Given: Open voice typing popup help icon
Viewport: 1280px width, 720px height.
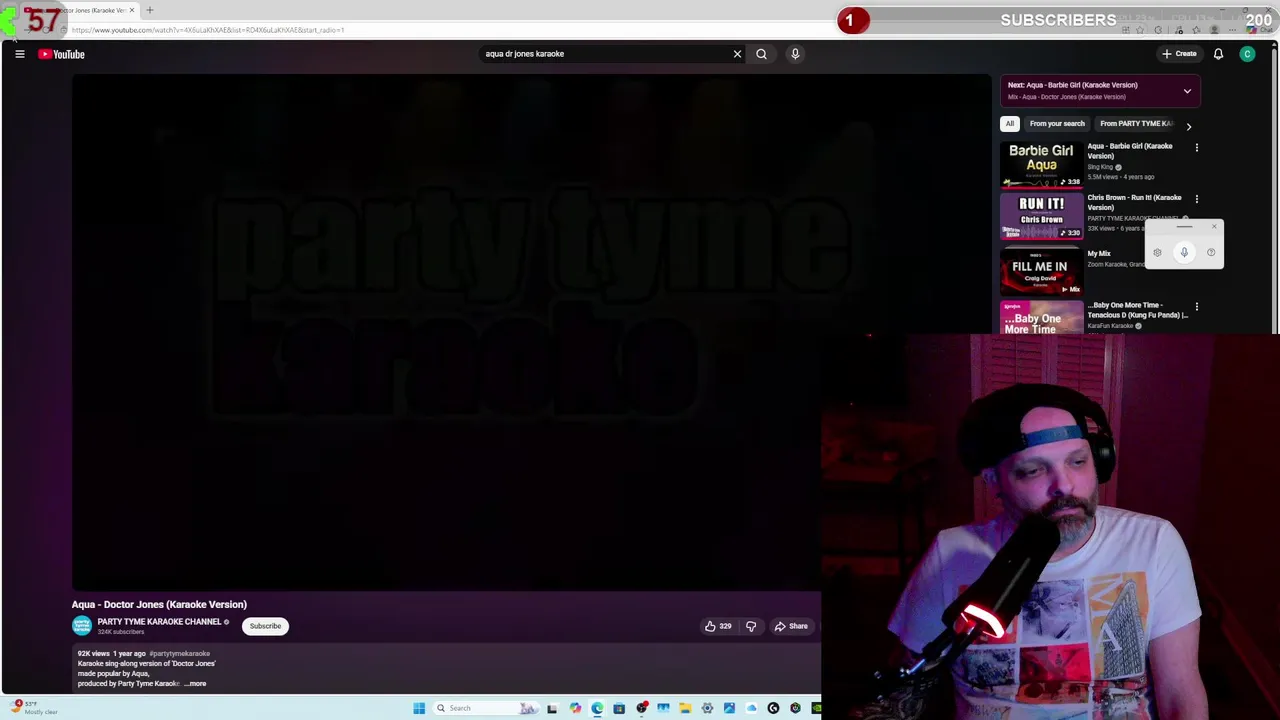Looking at the screenshot, I should (1211, 252).
